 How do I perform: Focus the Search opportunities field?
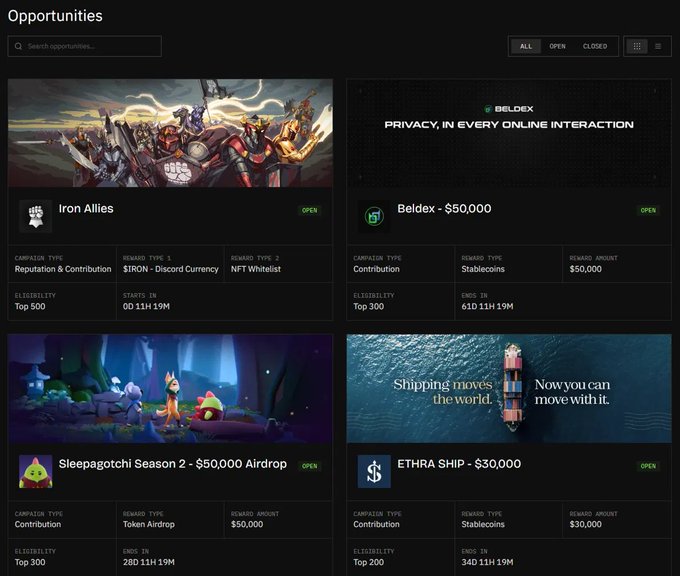[x=85, y=46]
